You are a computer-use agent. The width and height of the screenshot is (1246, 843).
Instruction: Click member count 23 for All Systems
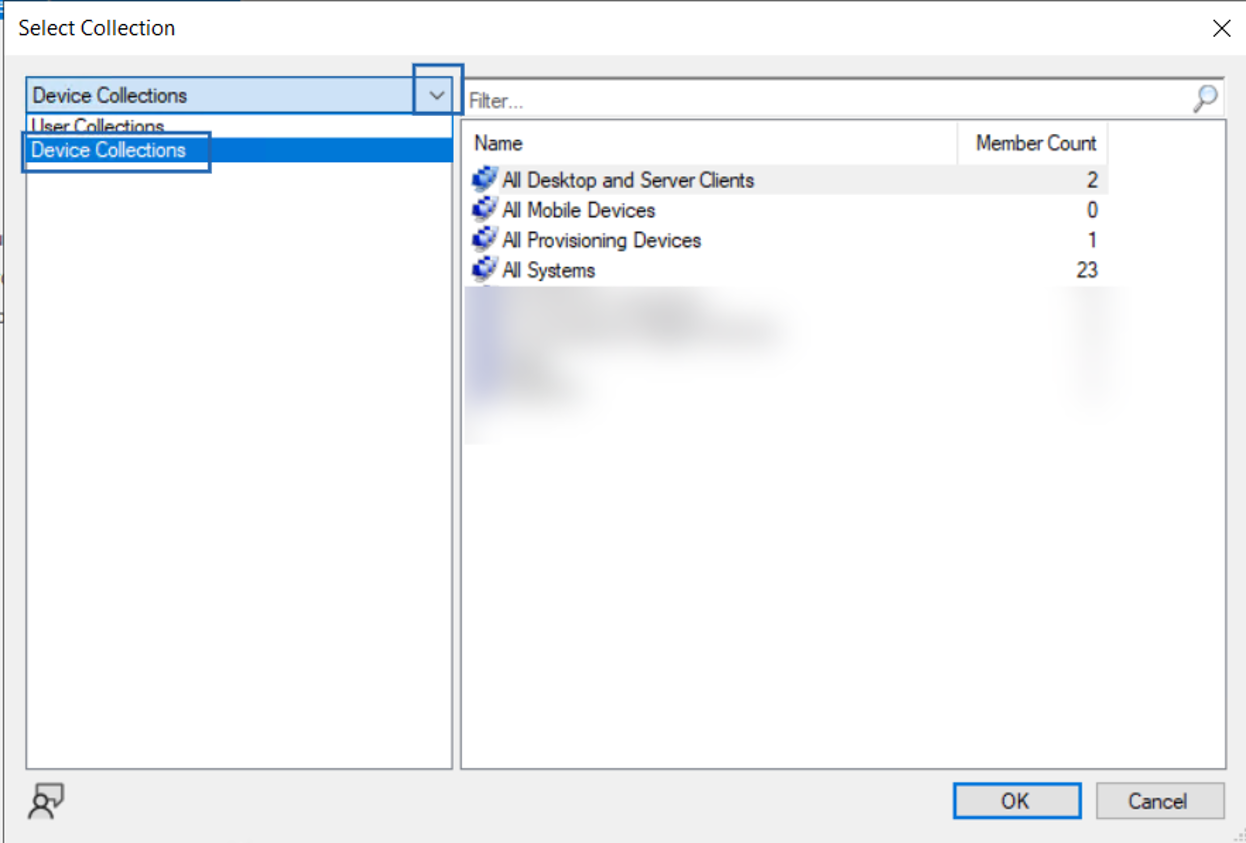[x=1086, y=270]
